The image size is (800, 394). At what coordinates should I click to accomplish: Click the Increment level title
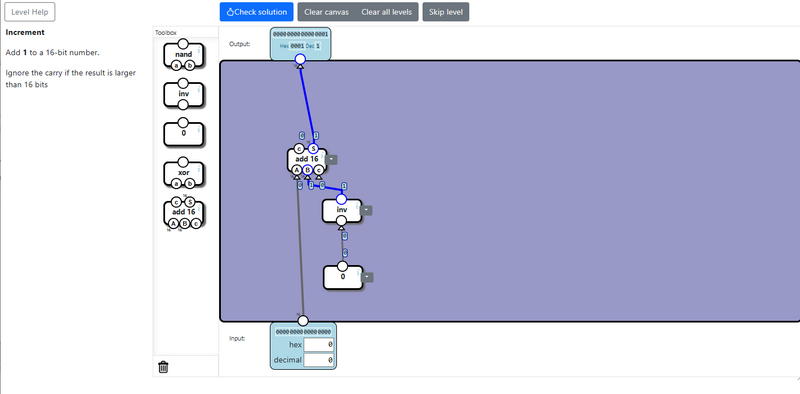(25, 32)
